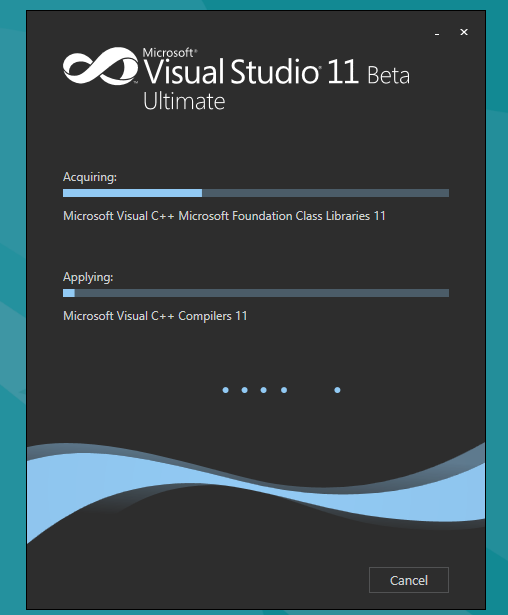508x615 pixels.
Task: Select the 'Applying:' label
Action: pyautogui.click(x=88, y=277)
